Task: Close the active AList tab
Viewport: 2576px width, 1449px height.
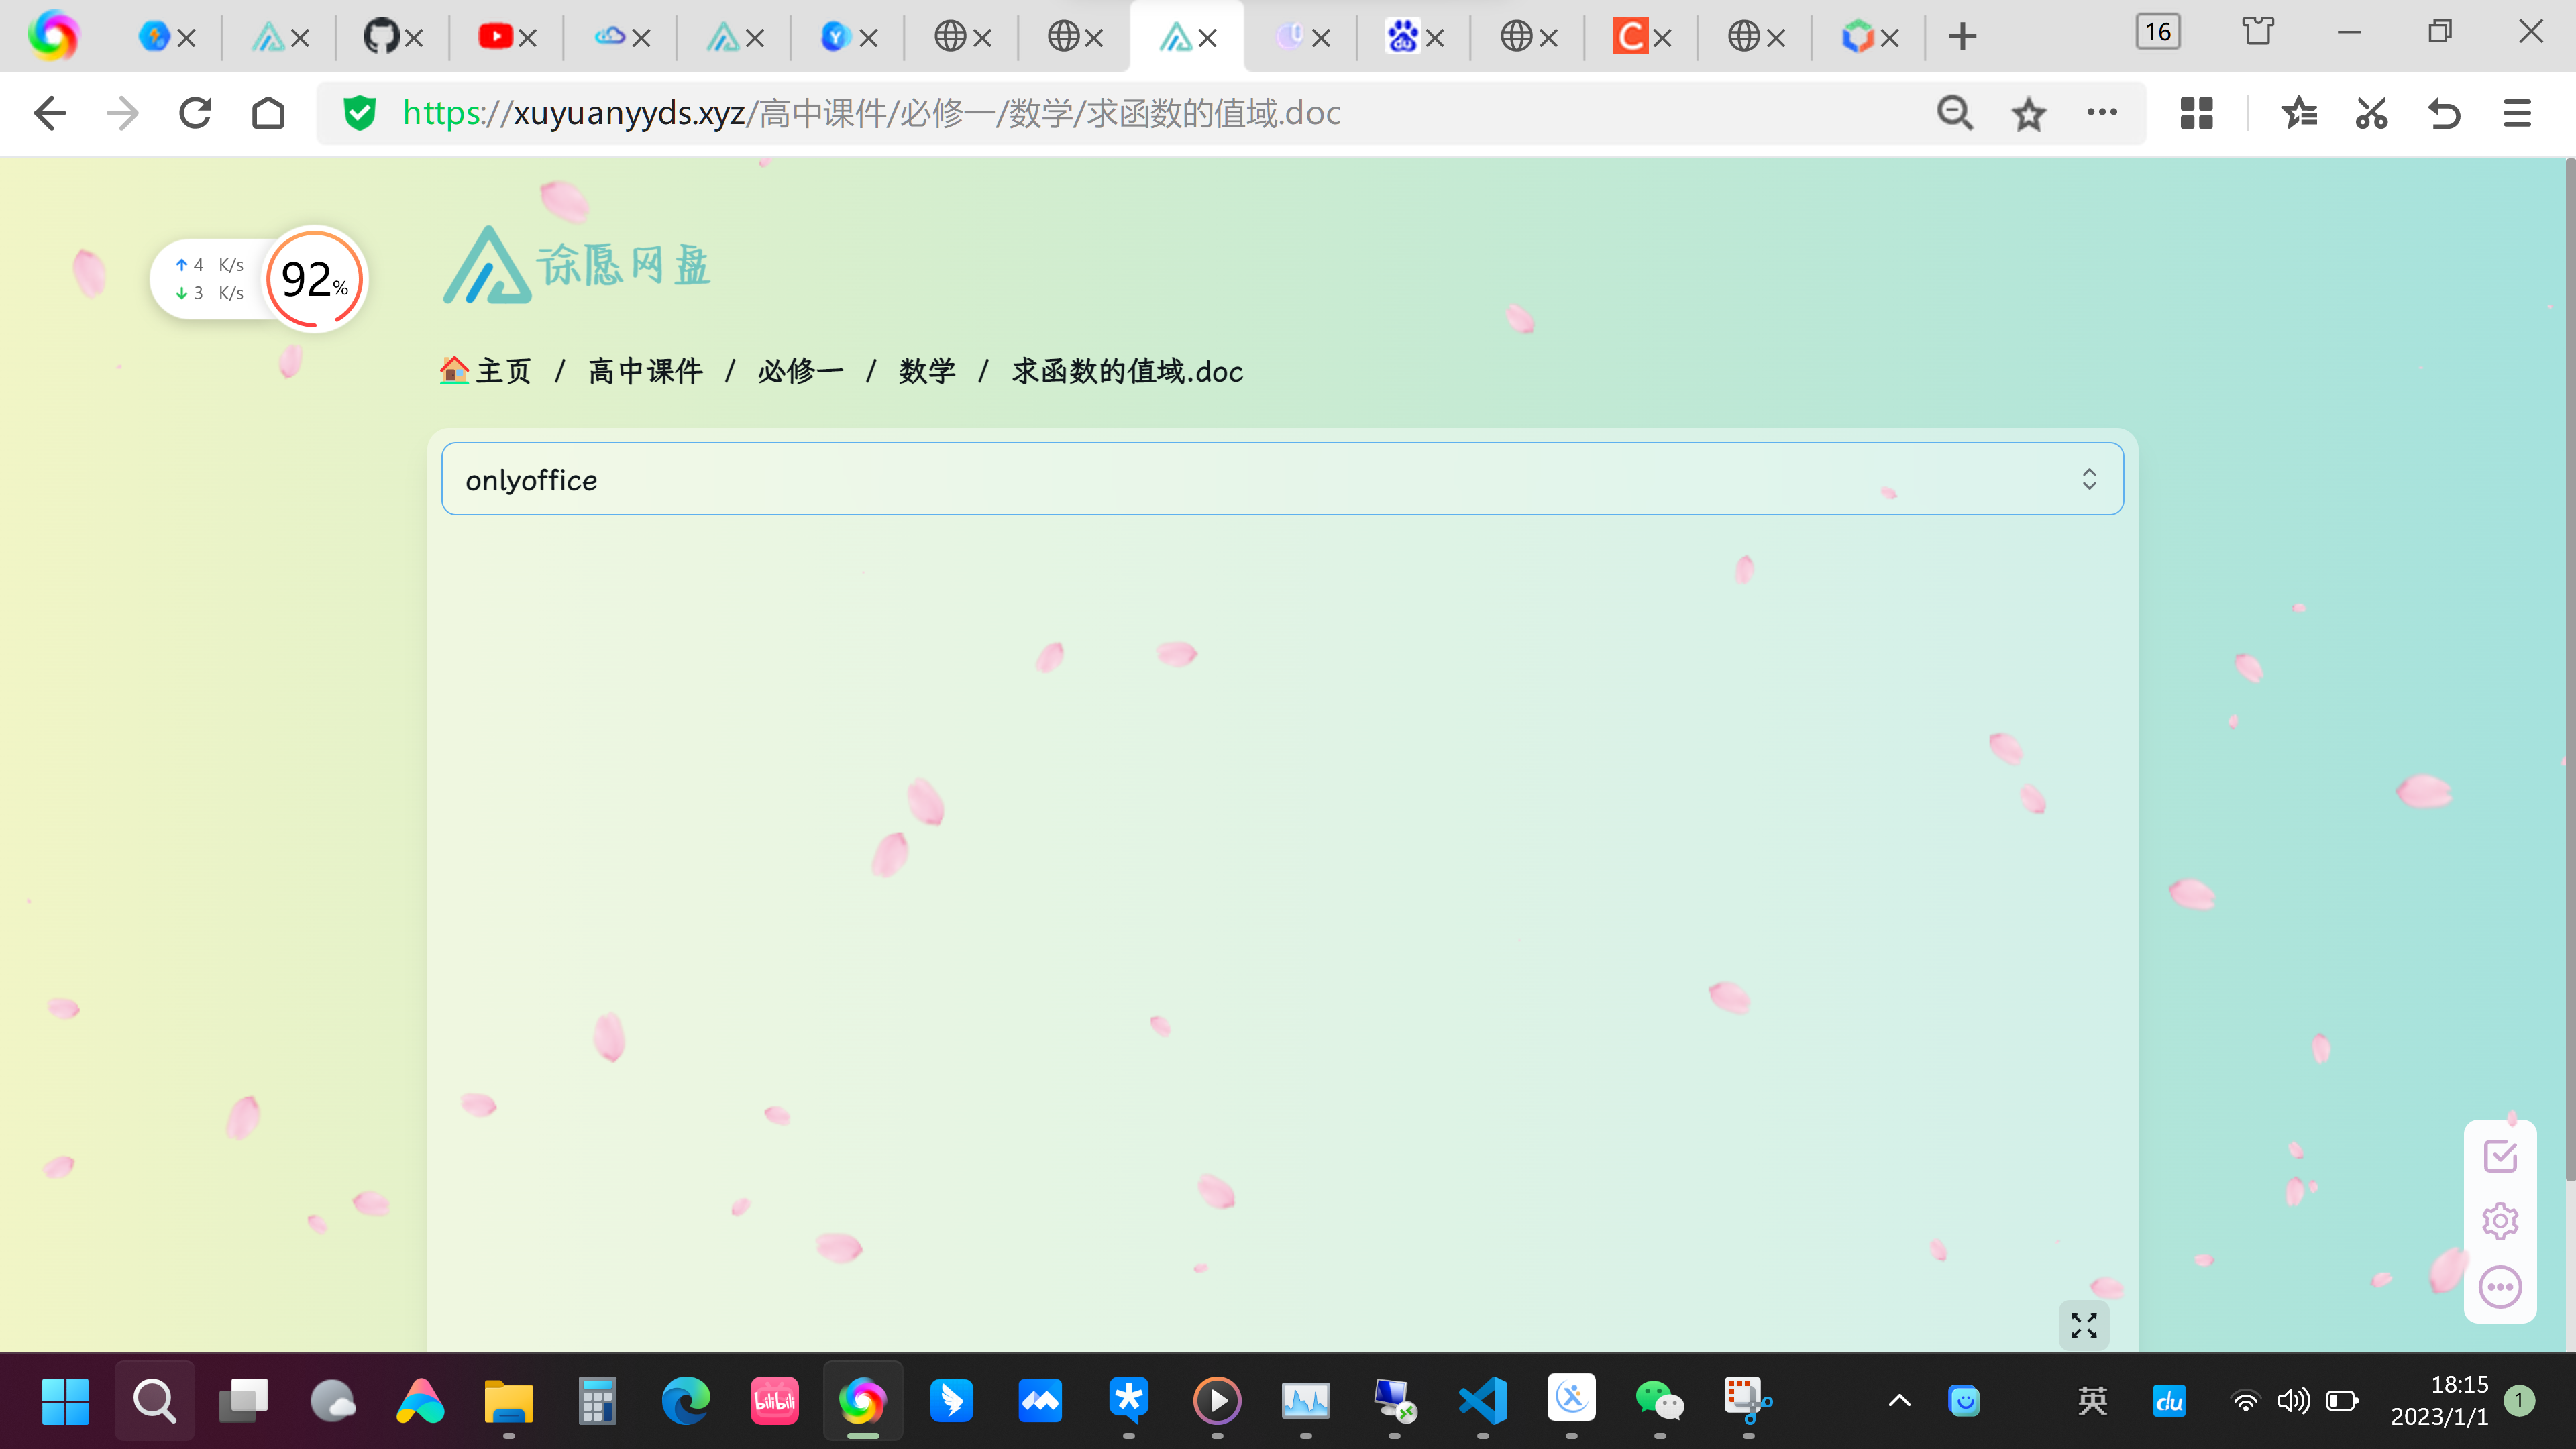Action: click(x=1207, y=38)
